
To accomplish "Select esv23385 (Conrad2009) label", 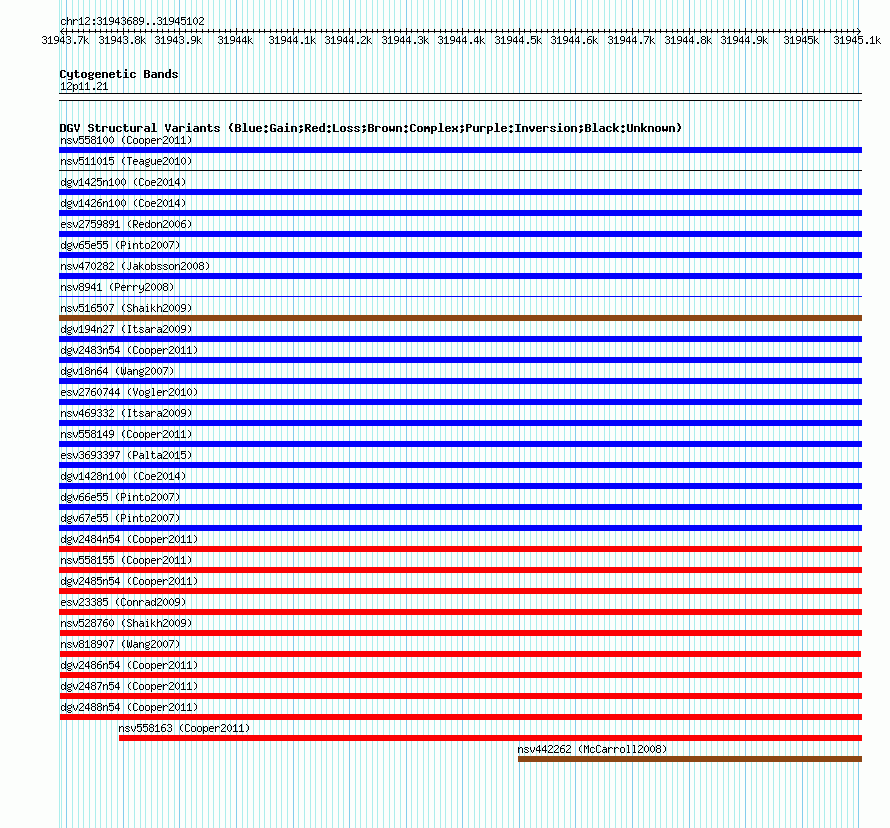I will 123,602.
